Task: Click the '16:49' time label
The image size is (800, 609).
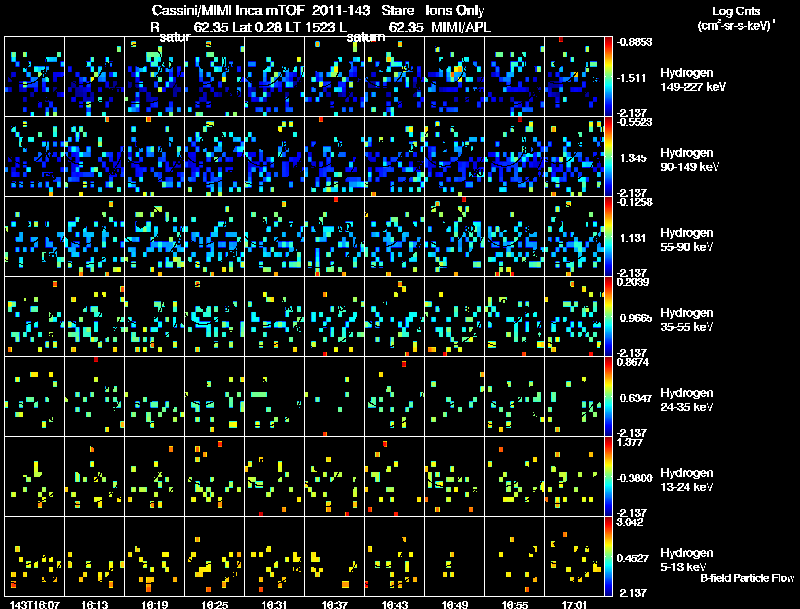Action: (455, 604)
